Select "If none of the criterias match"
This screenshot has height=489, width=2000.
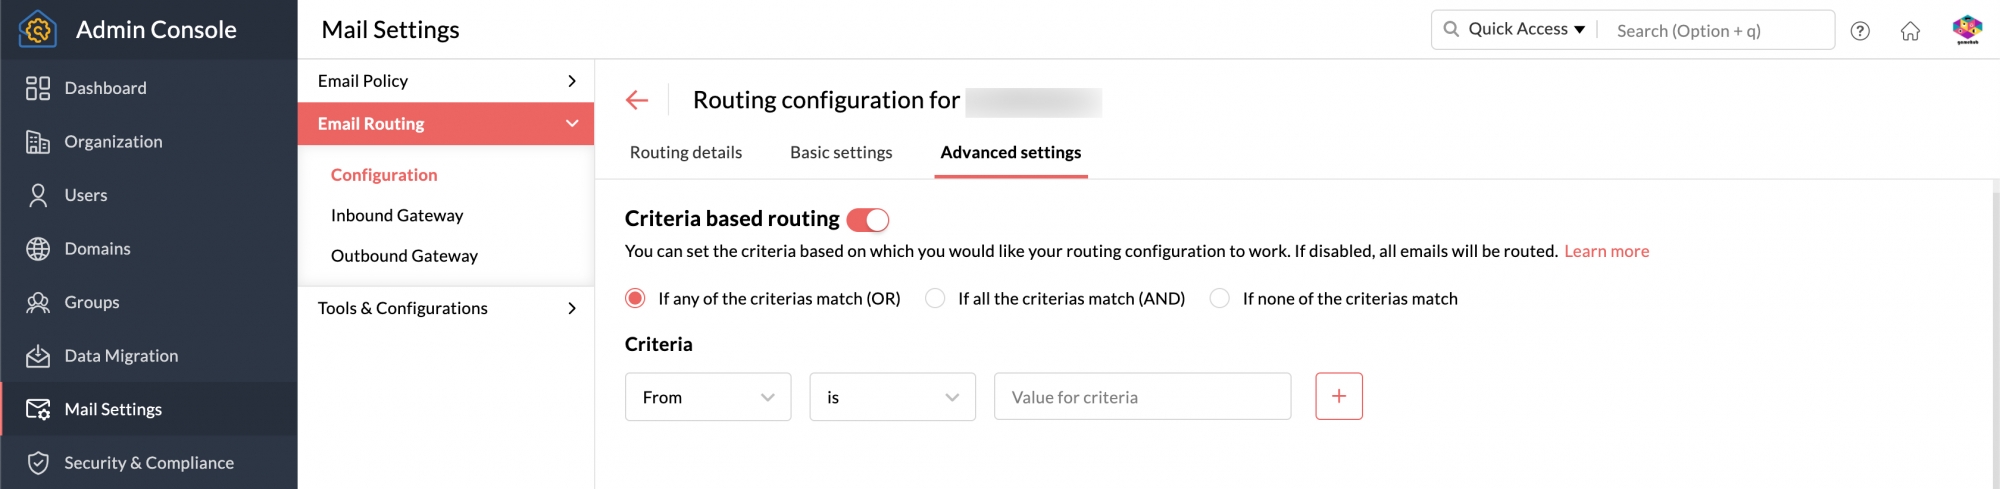[1219, 298]
